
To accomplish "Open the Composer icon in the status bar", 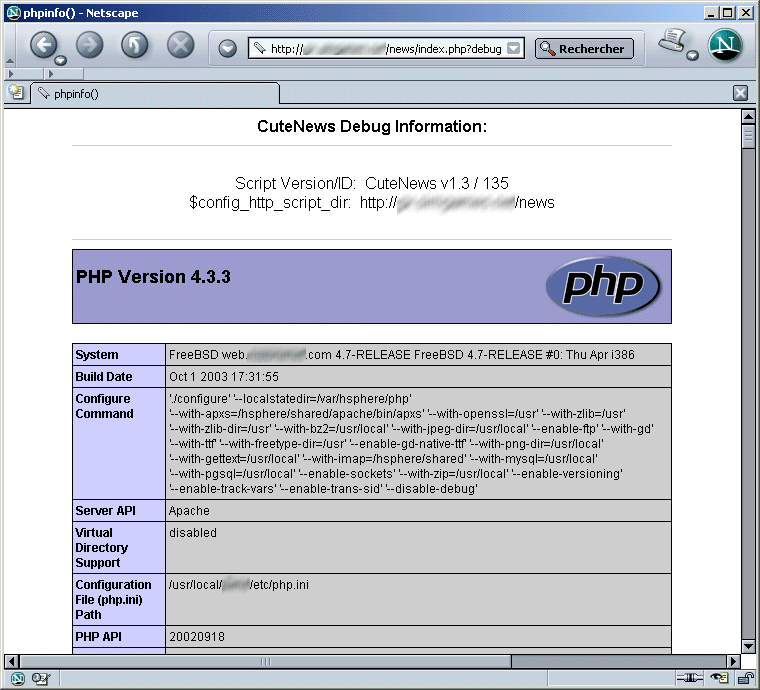I will (x=41, y=679).
